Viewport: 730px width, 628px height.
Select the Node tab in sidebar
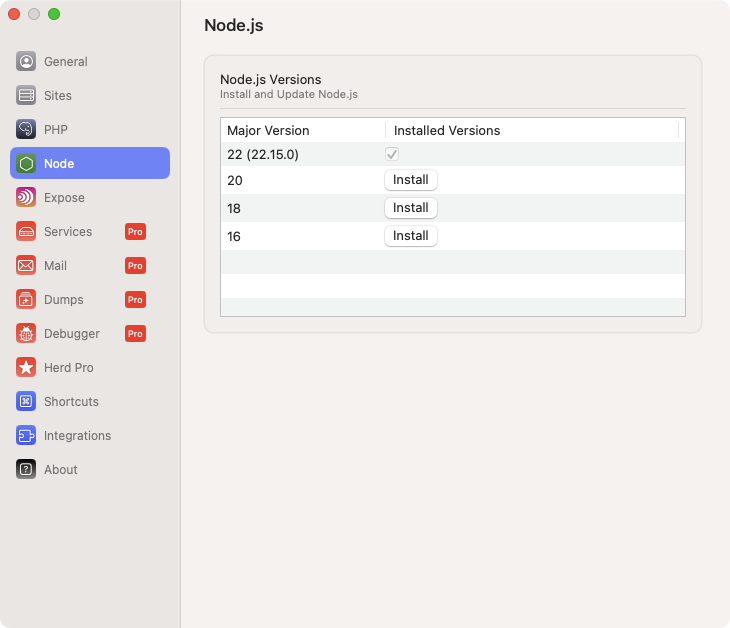point(89,164)
